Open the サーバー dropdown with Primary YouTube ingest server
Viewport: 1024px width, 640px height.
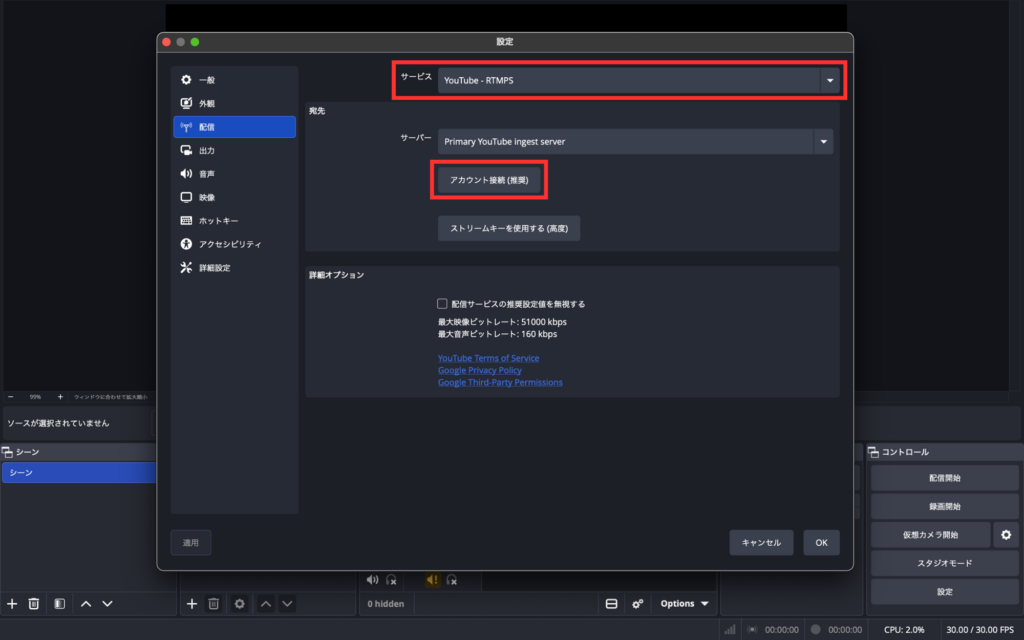[635, 142]
